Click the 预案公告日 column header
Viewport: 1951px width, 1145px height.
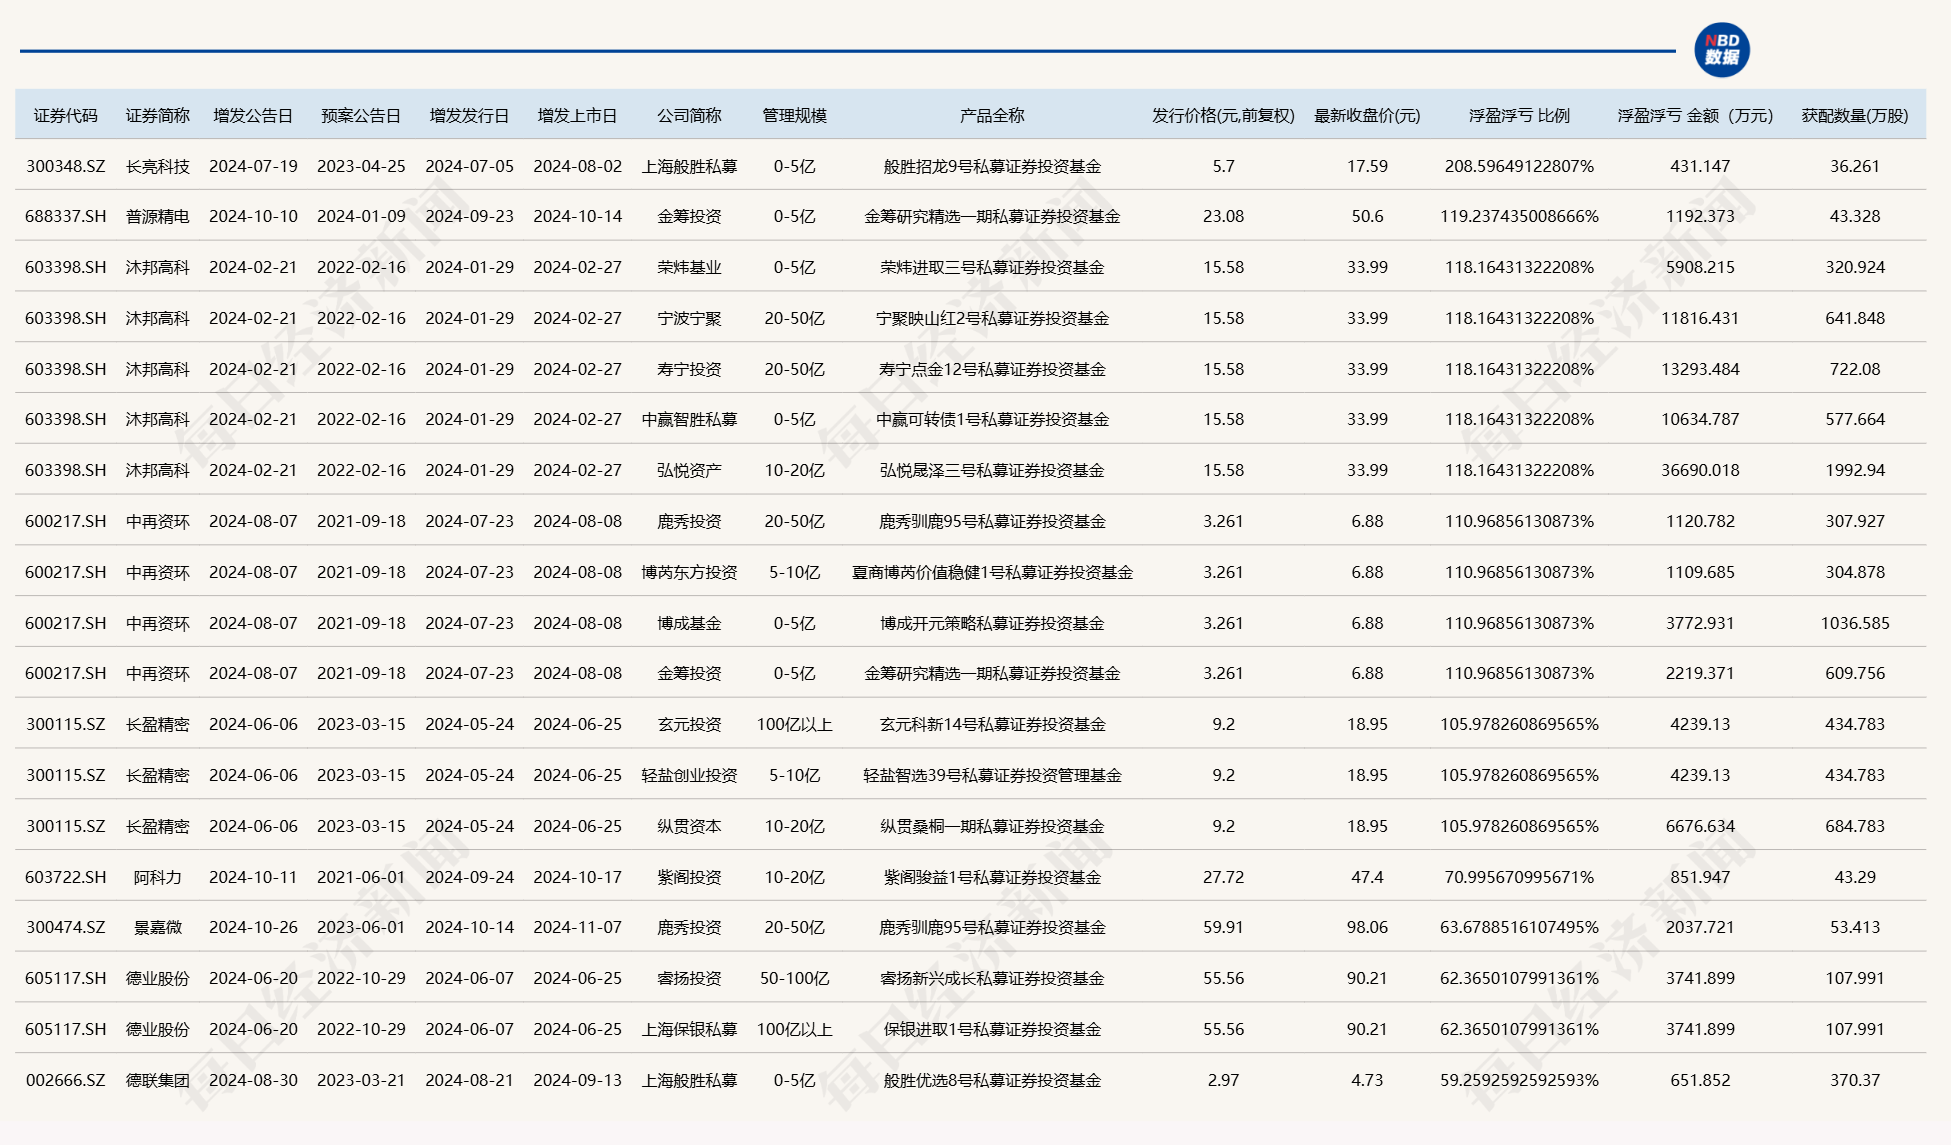(x=361, y=116)
